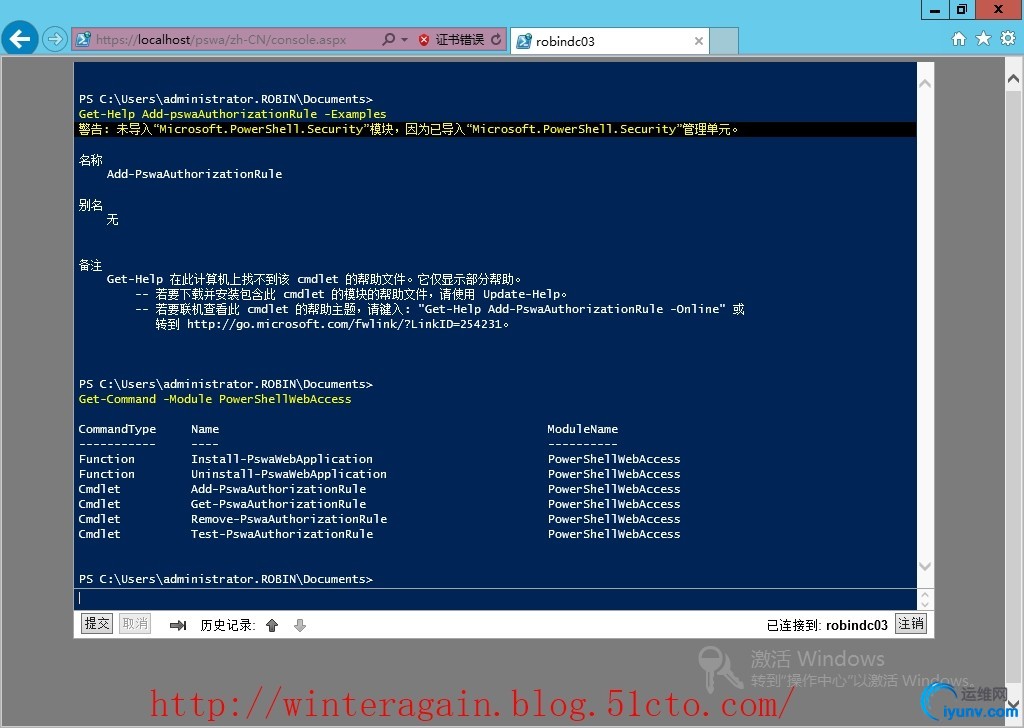Open Favorites with the star icon
This screenshot has height=728, width=1024.
(x=984, y=39)
